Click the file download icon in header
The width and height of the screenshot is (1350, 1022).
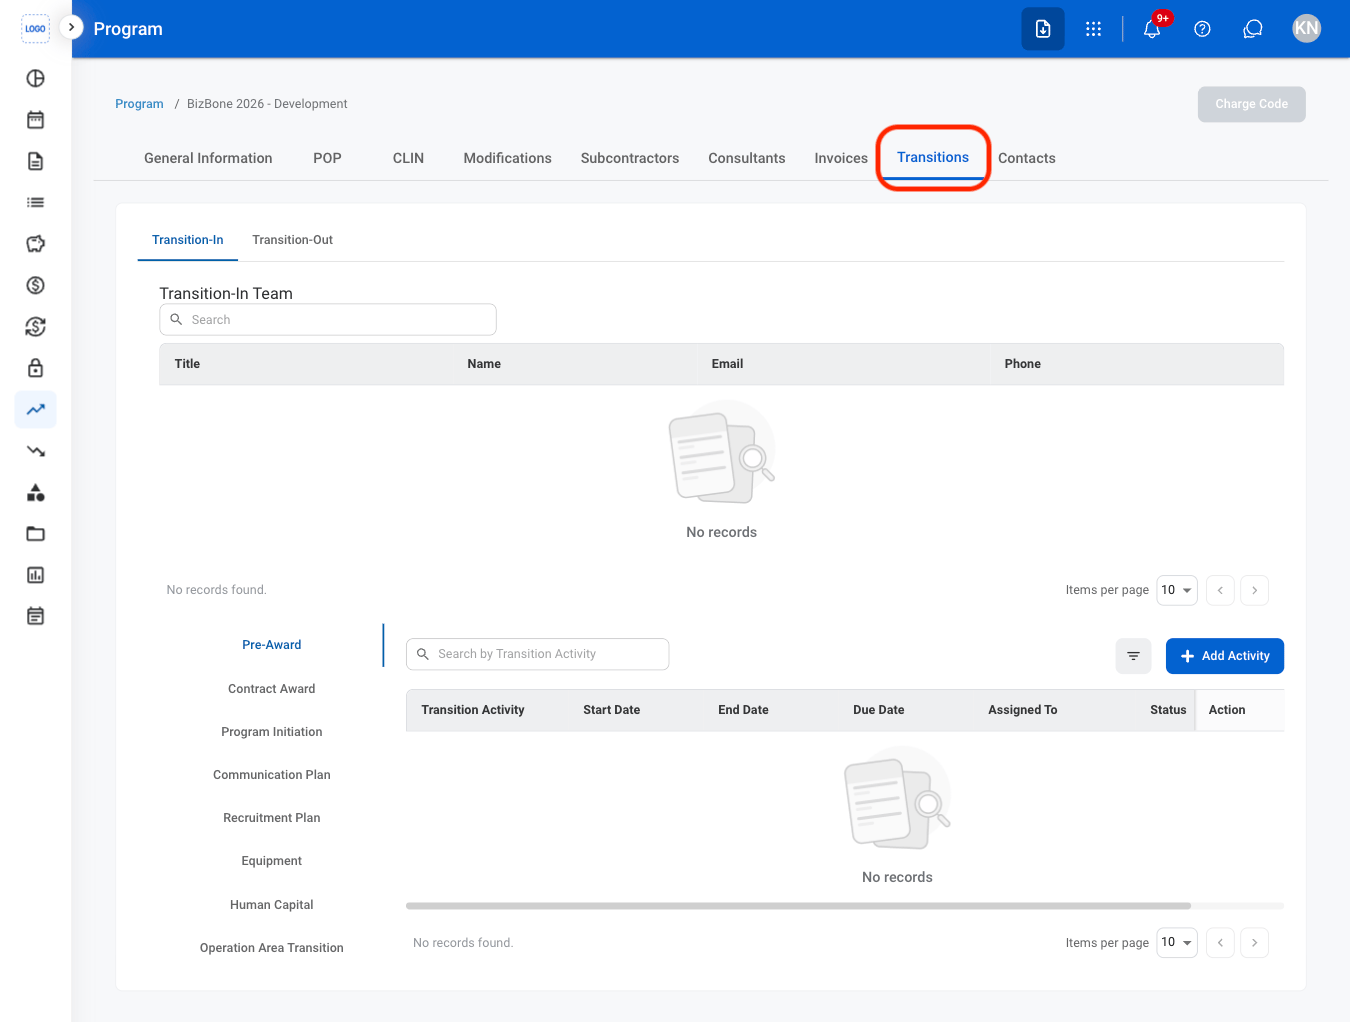click(x=1043, y=29)
